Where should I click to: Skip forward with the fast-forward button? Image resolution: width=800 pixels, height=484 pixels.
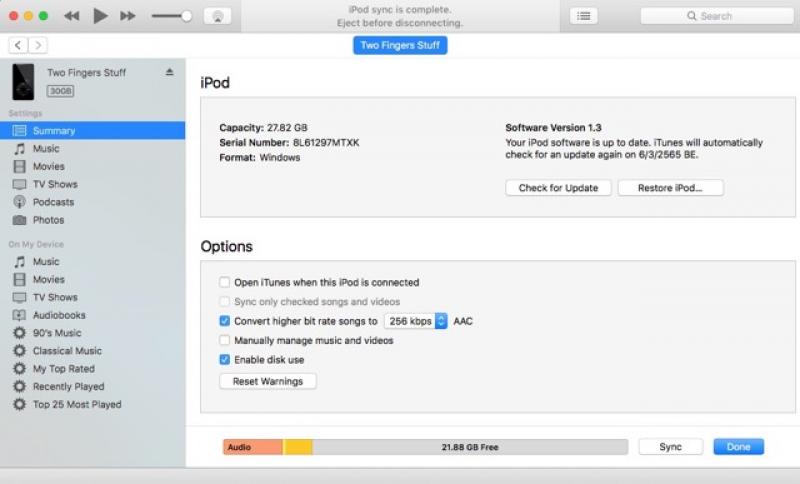(x=128, y=16)
